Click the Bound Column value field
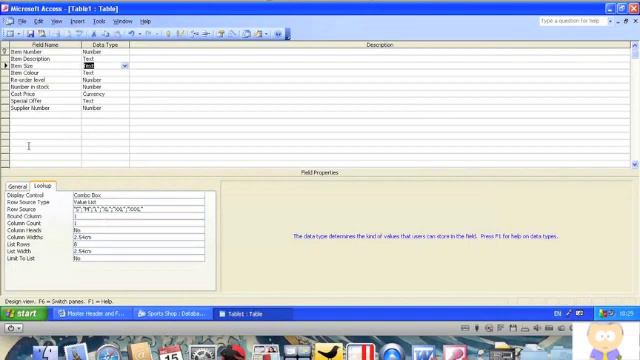This screenshot has width=640, height=360. [x=139, y=216]
